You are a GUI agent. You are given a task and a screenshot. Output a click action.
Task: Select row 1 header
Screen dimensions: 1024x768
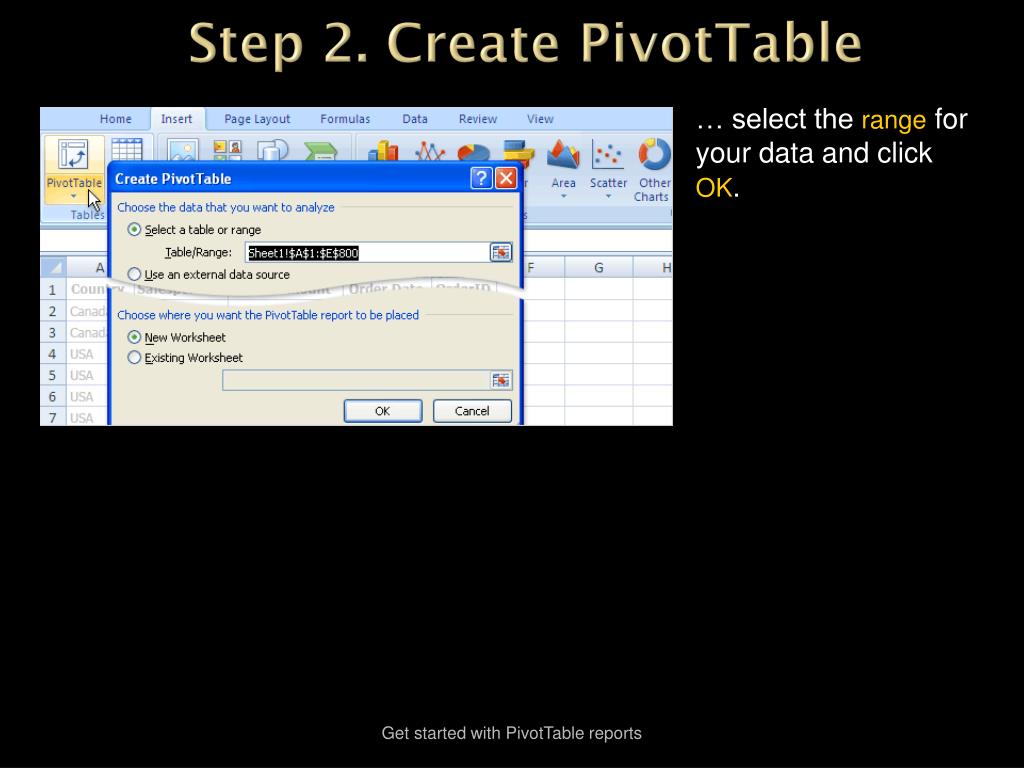click(x=53, y=289)
